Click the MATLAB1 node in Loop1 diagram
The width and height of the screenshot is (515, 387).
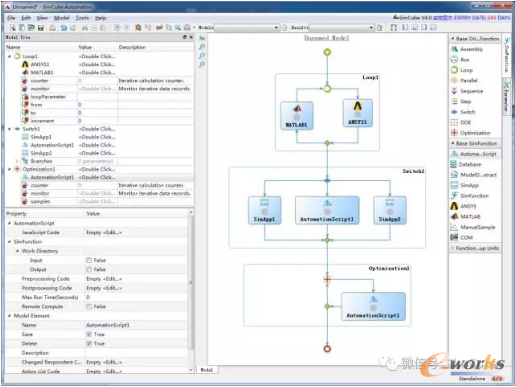pos(297,115)
